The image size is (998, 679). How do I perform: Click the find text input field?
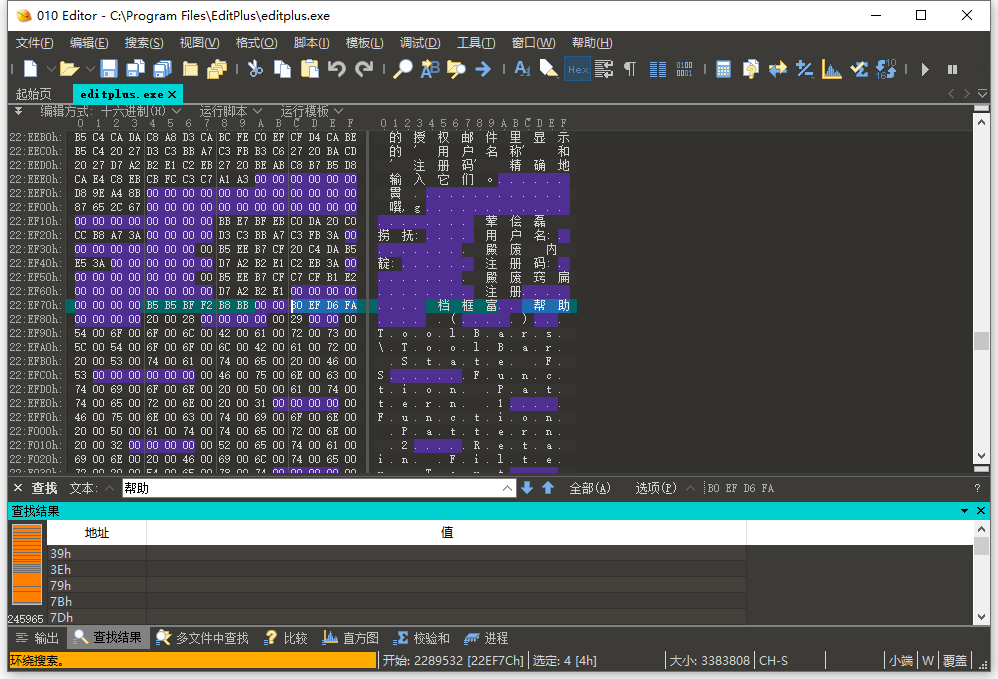pos(312,488)
